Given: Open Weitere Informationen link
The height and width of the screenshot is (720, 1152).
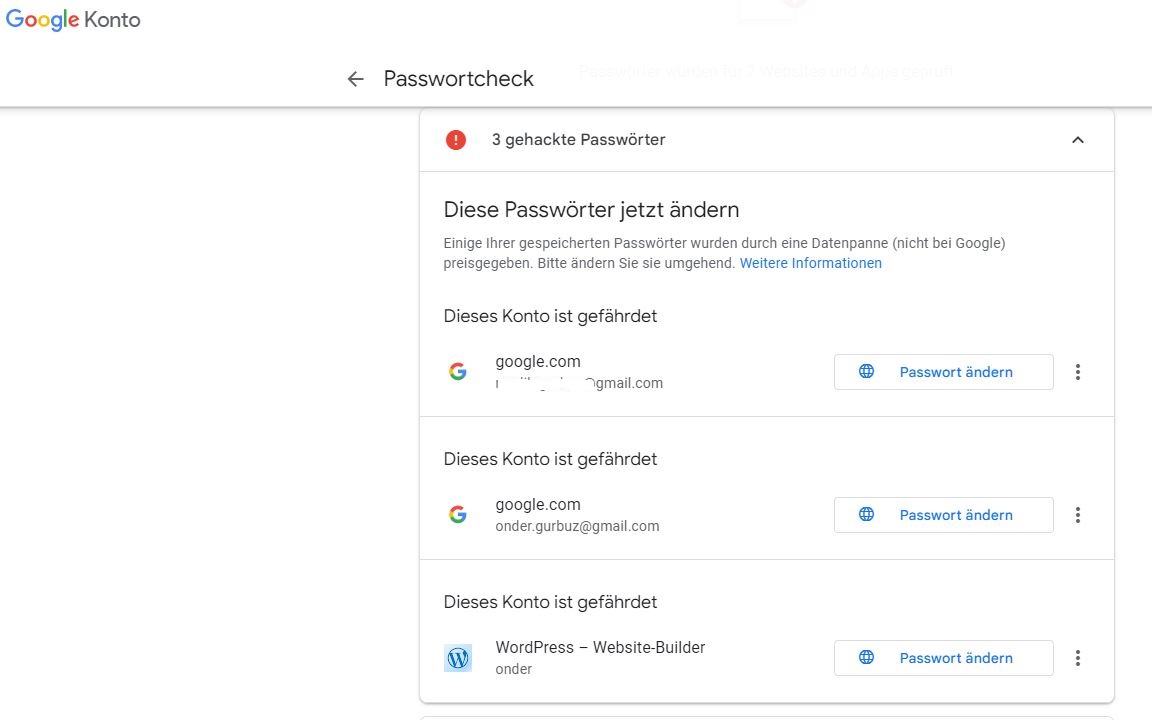Looking at the screenshot, I should (x=810, y=263).
